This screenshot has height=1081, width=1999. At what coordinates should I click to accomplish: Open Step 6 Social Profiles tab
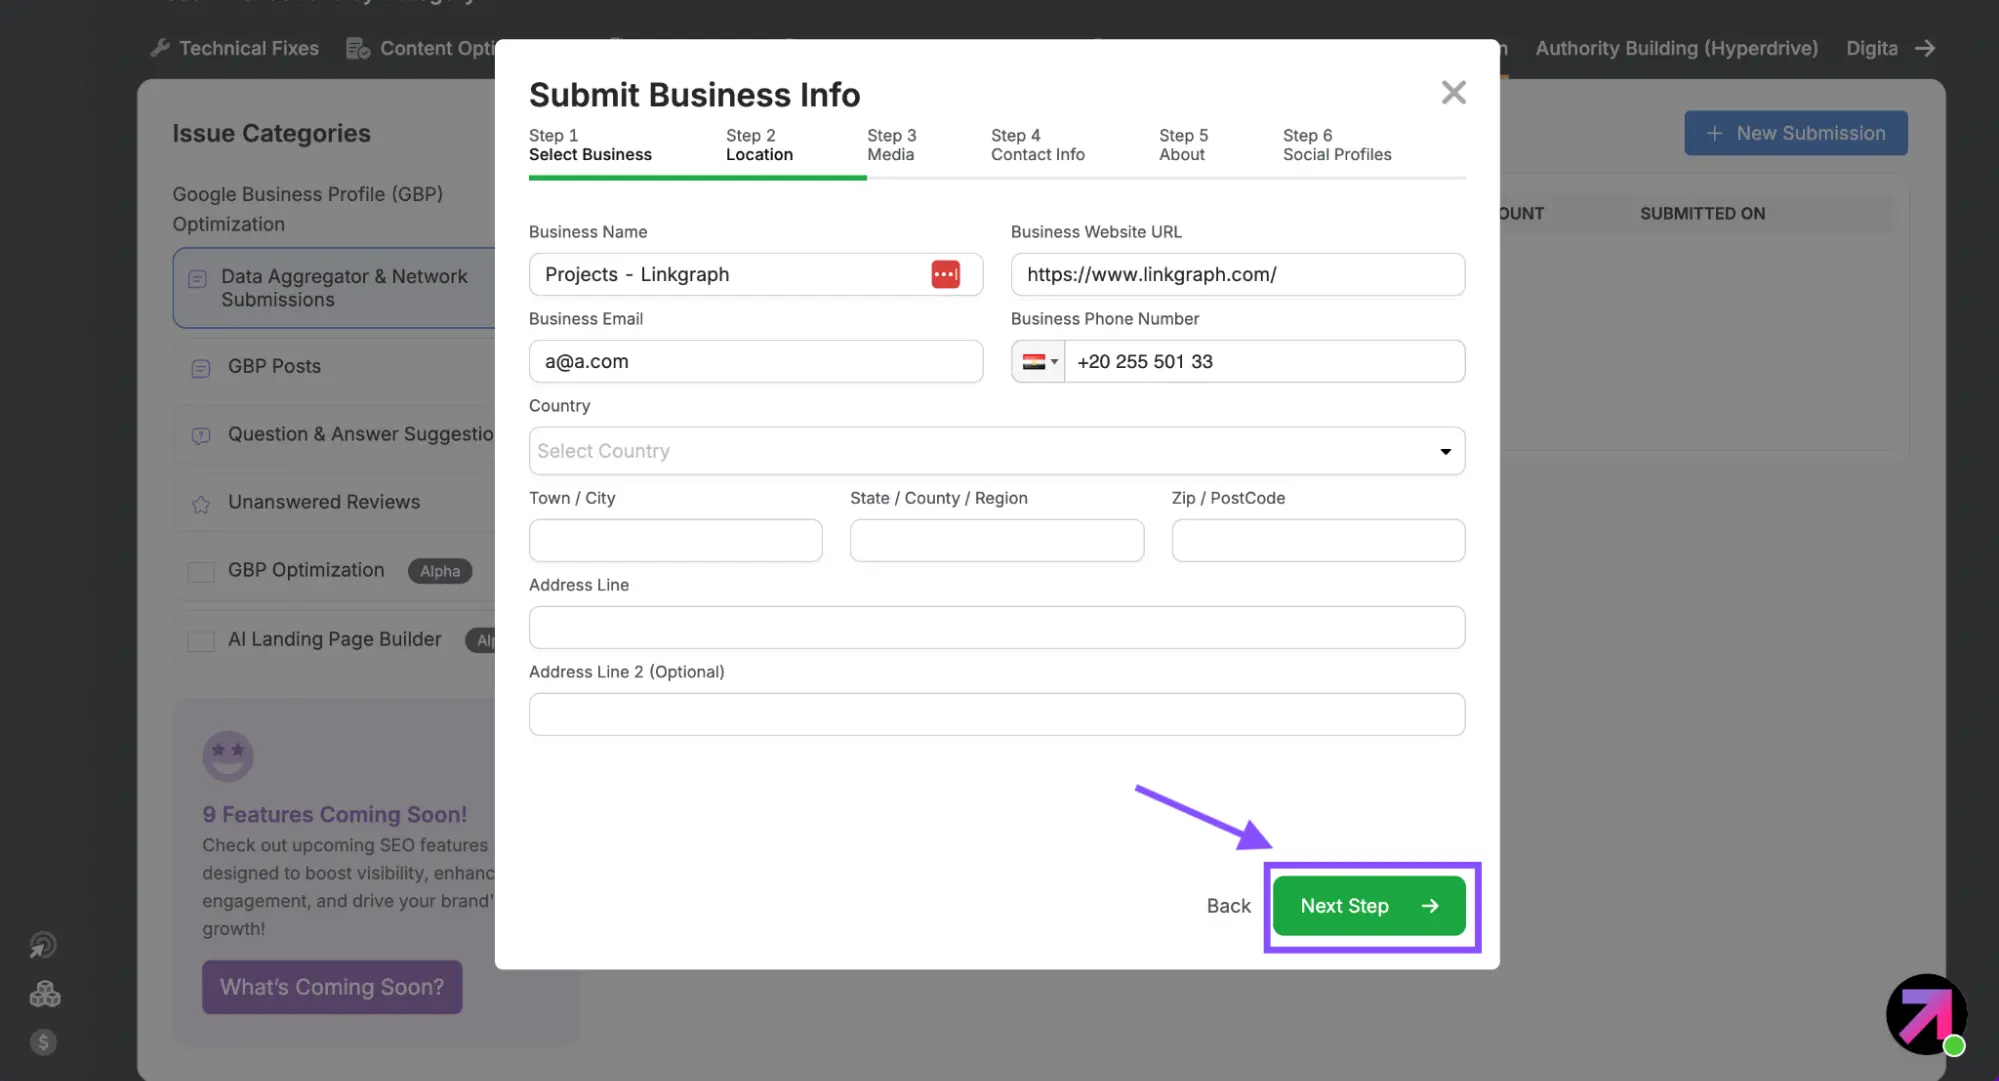[1336, 145]
